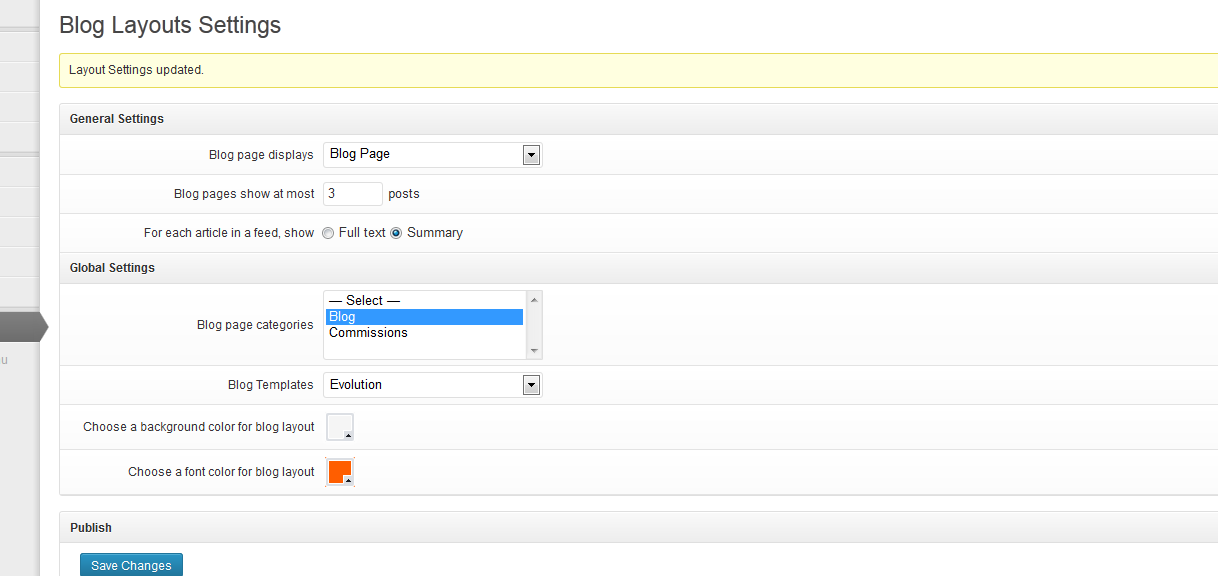Image resolution: width=1218 pixels, height=576 pixels.
Task: Click the active sidebar menu arrow item
Action: tap(24, 326)
